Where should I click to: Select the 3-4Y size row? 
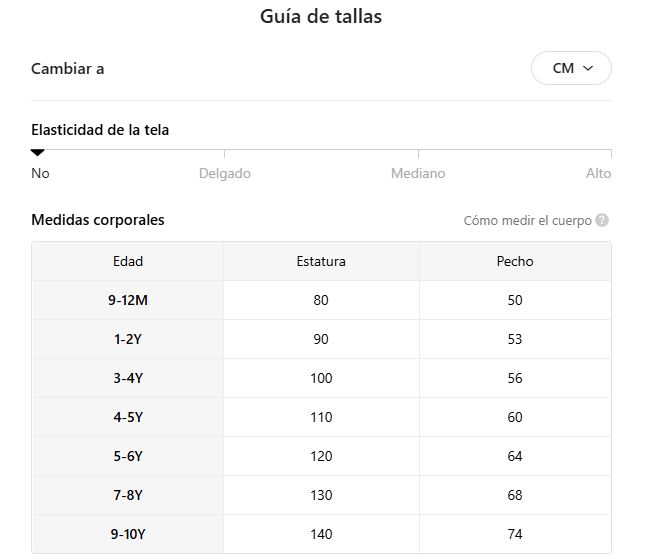tap(128, 378)
